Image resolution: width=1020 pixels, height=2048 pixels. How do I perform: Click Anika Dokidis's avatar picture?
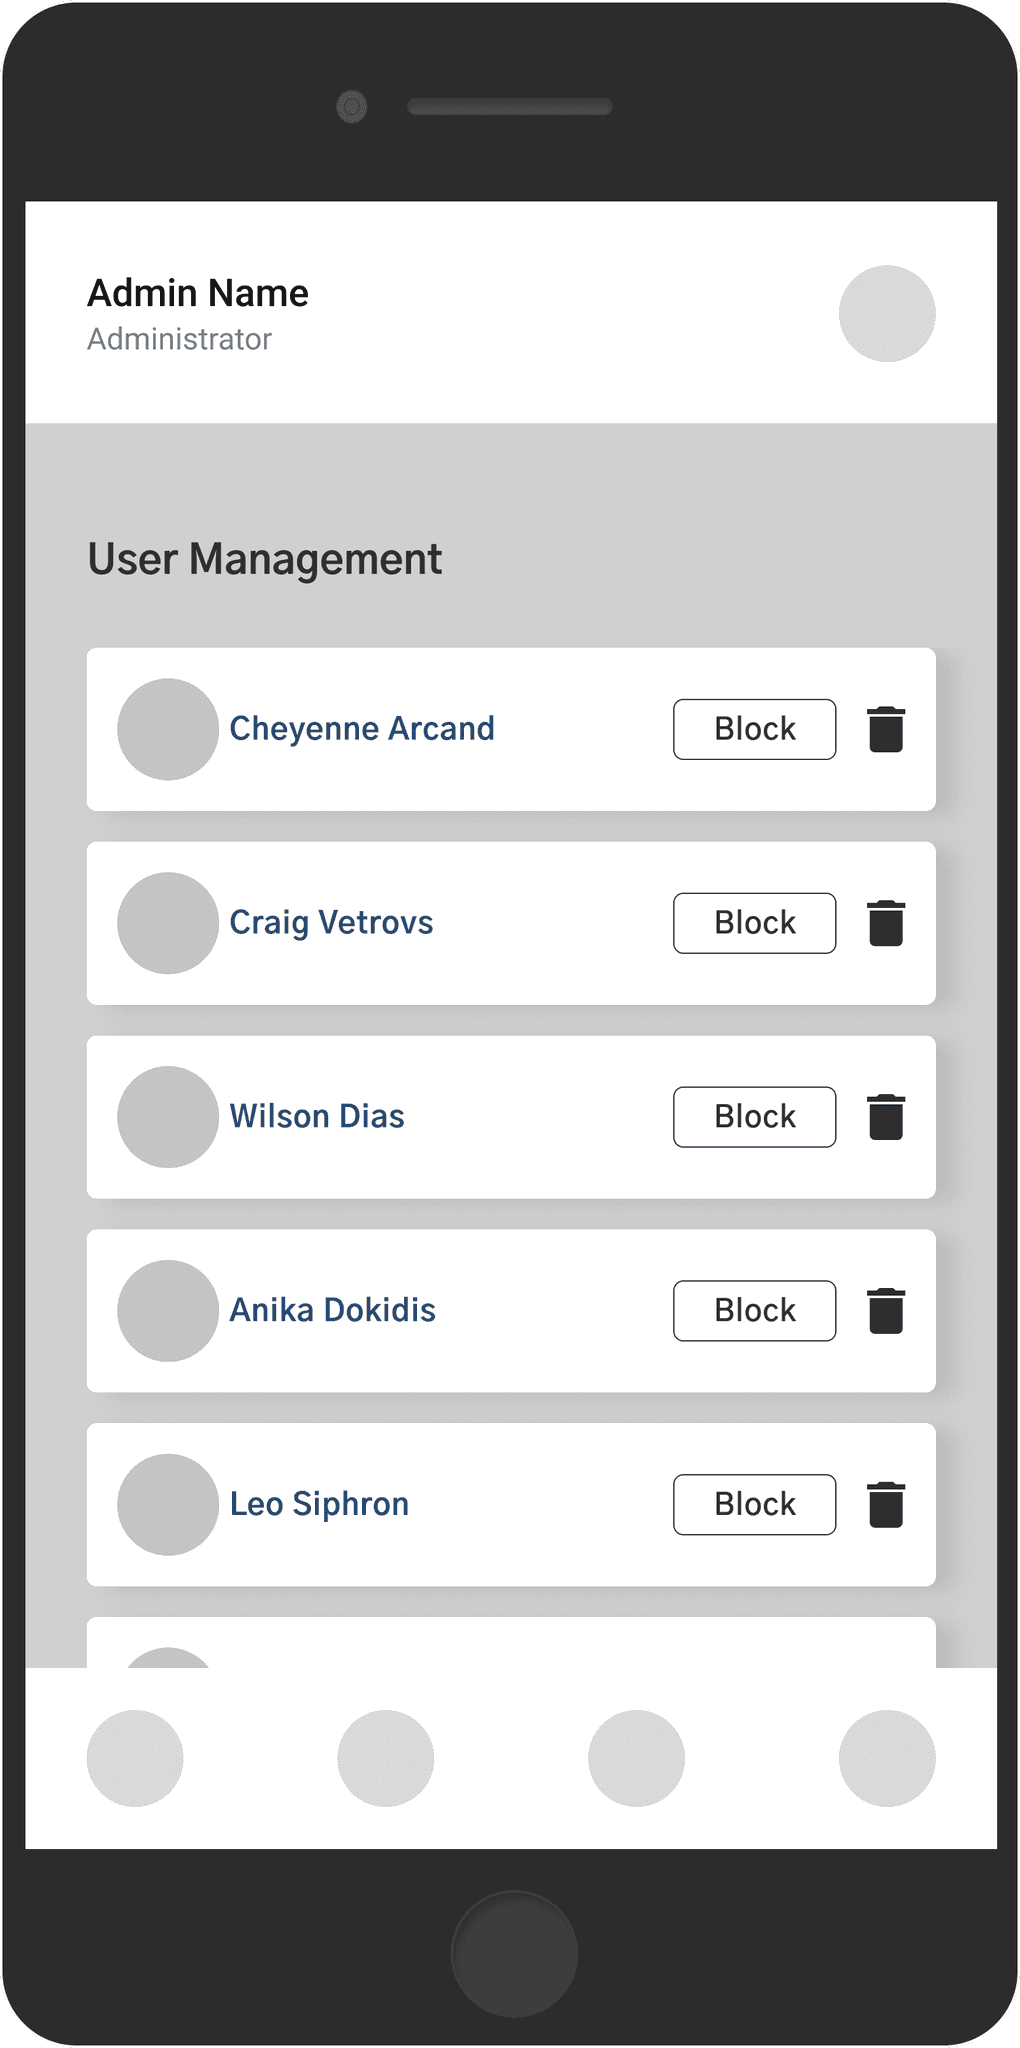(x=168, y=1311)
